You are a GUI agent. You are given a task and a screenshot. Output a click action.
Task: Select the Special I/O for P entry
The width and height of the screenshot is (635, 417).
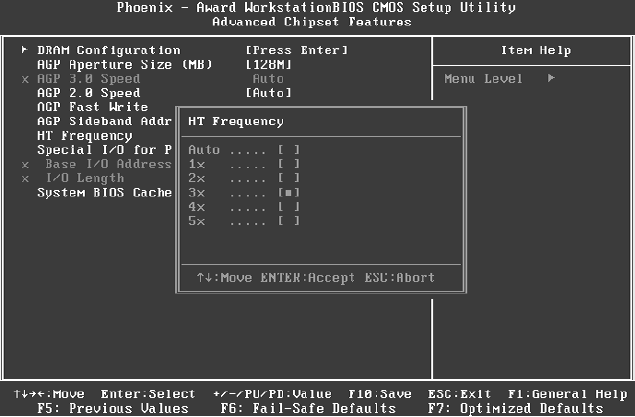104,150
